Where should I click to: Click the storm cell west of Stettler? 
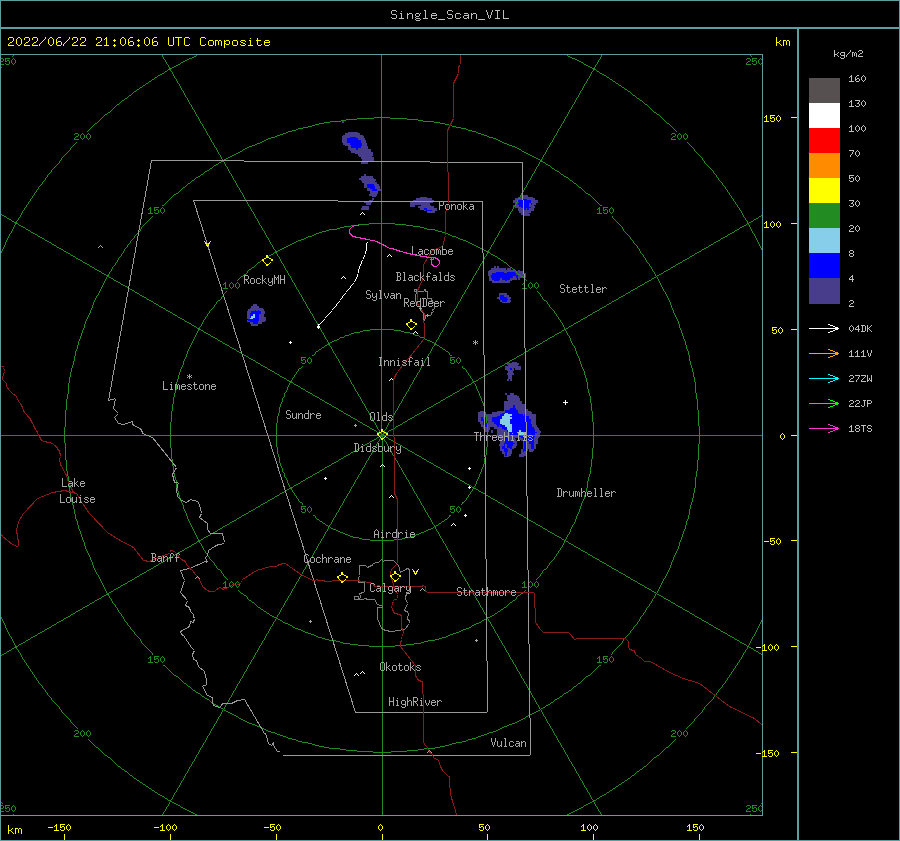505,276
